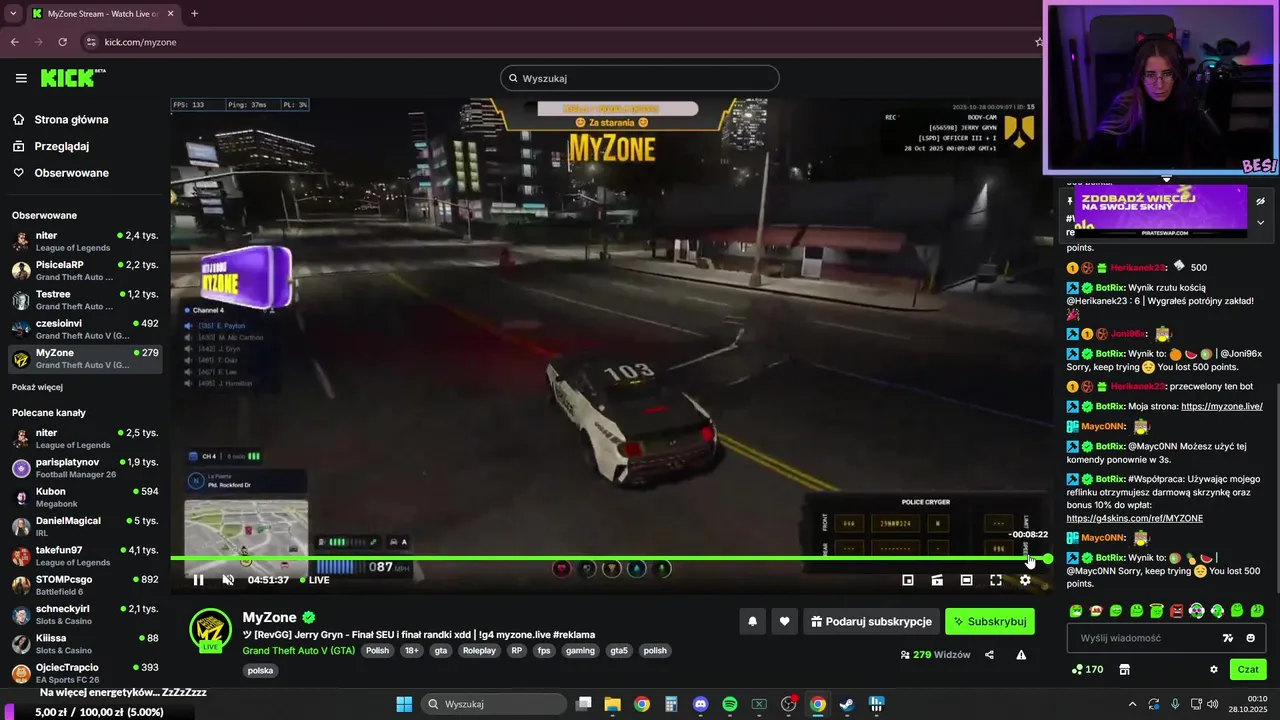Open browser tab search dropdown
Screen dimensions: 1280x720
(x=12, y=13)
